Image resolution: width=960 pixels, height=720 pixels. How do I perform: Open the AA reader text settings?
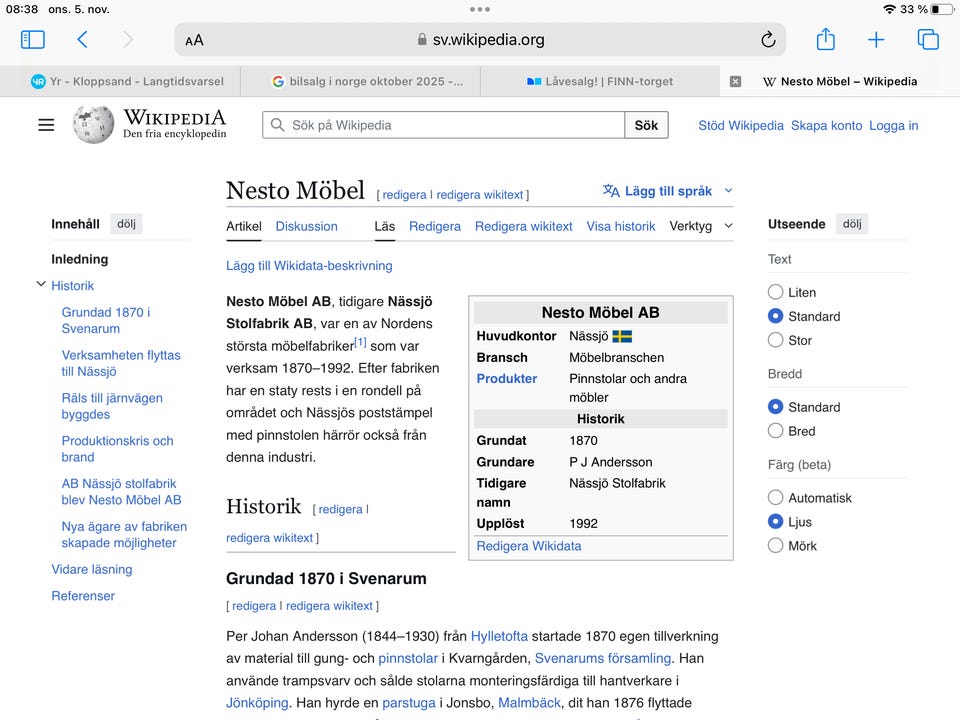click(194, 40)
